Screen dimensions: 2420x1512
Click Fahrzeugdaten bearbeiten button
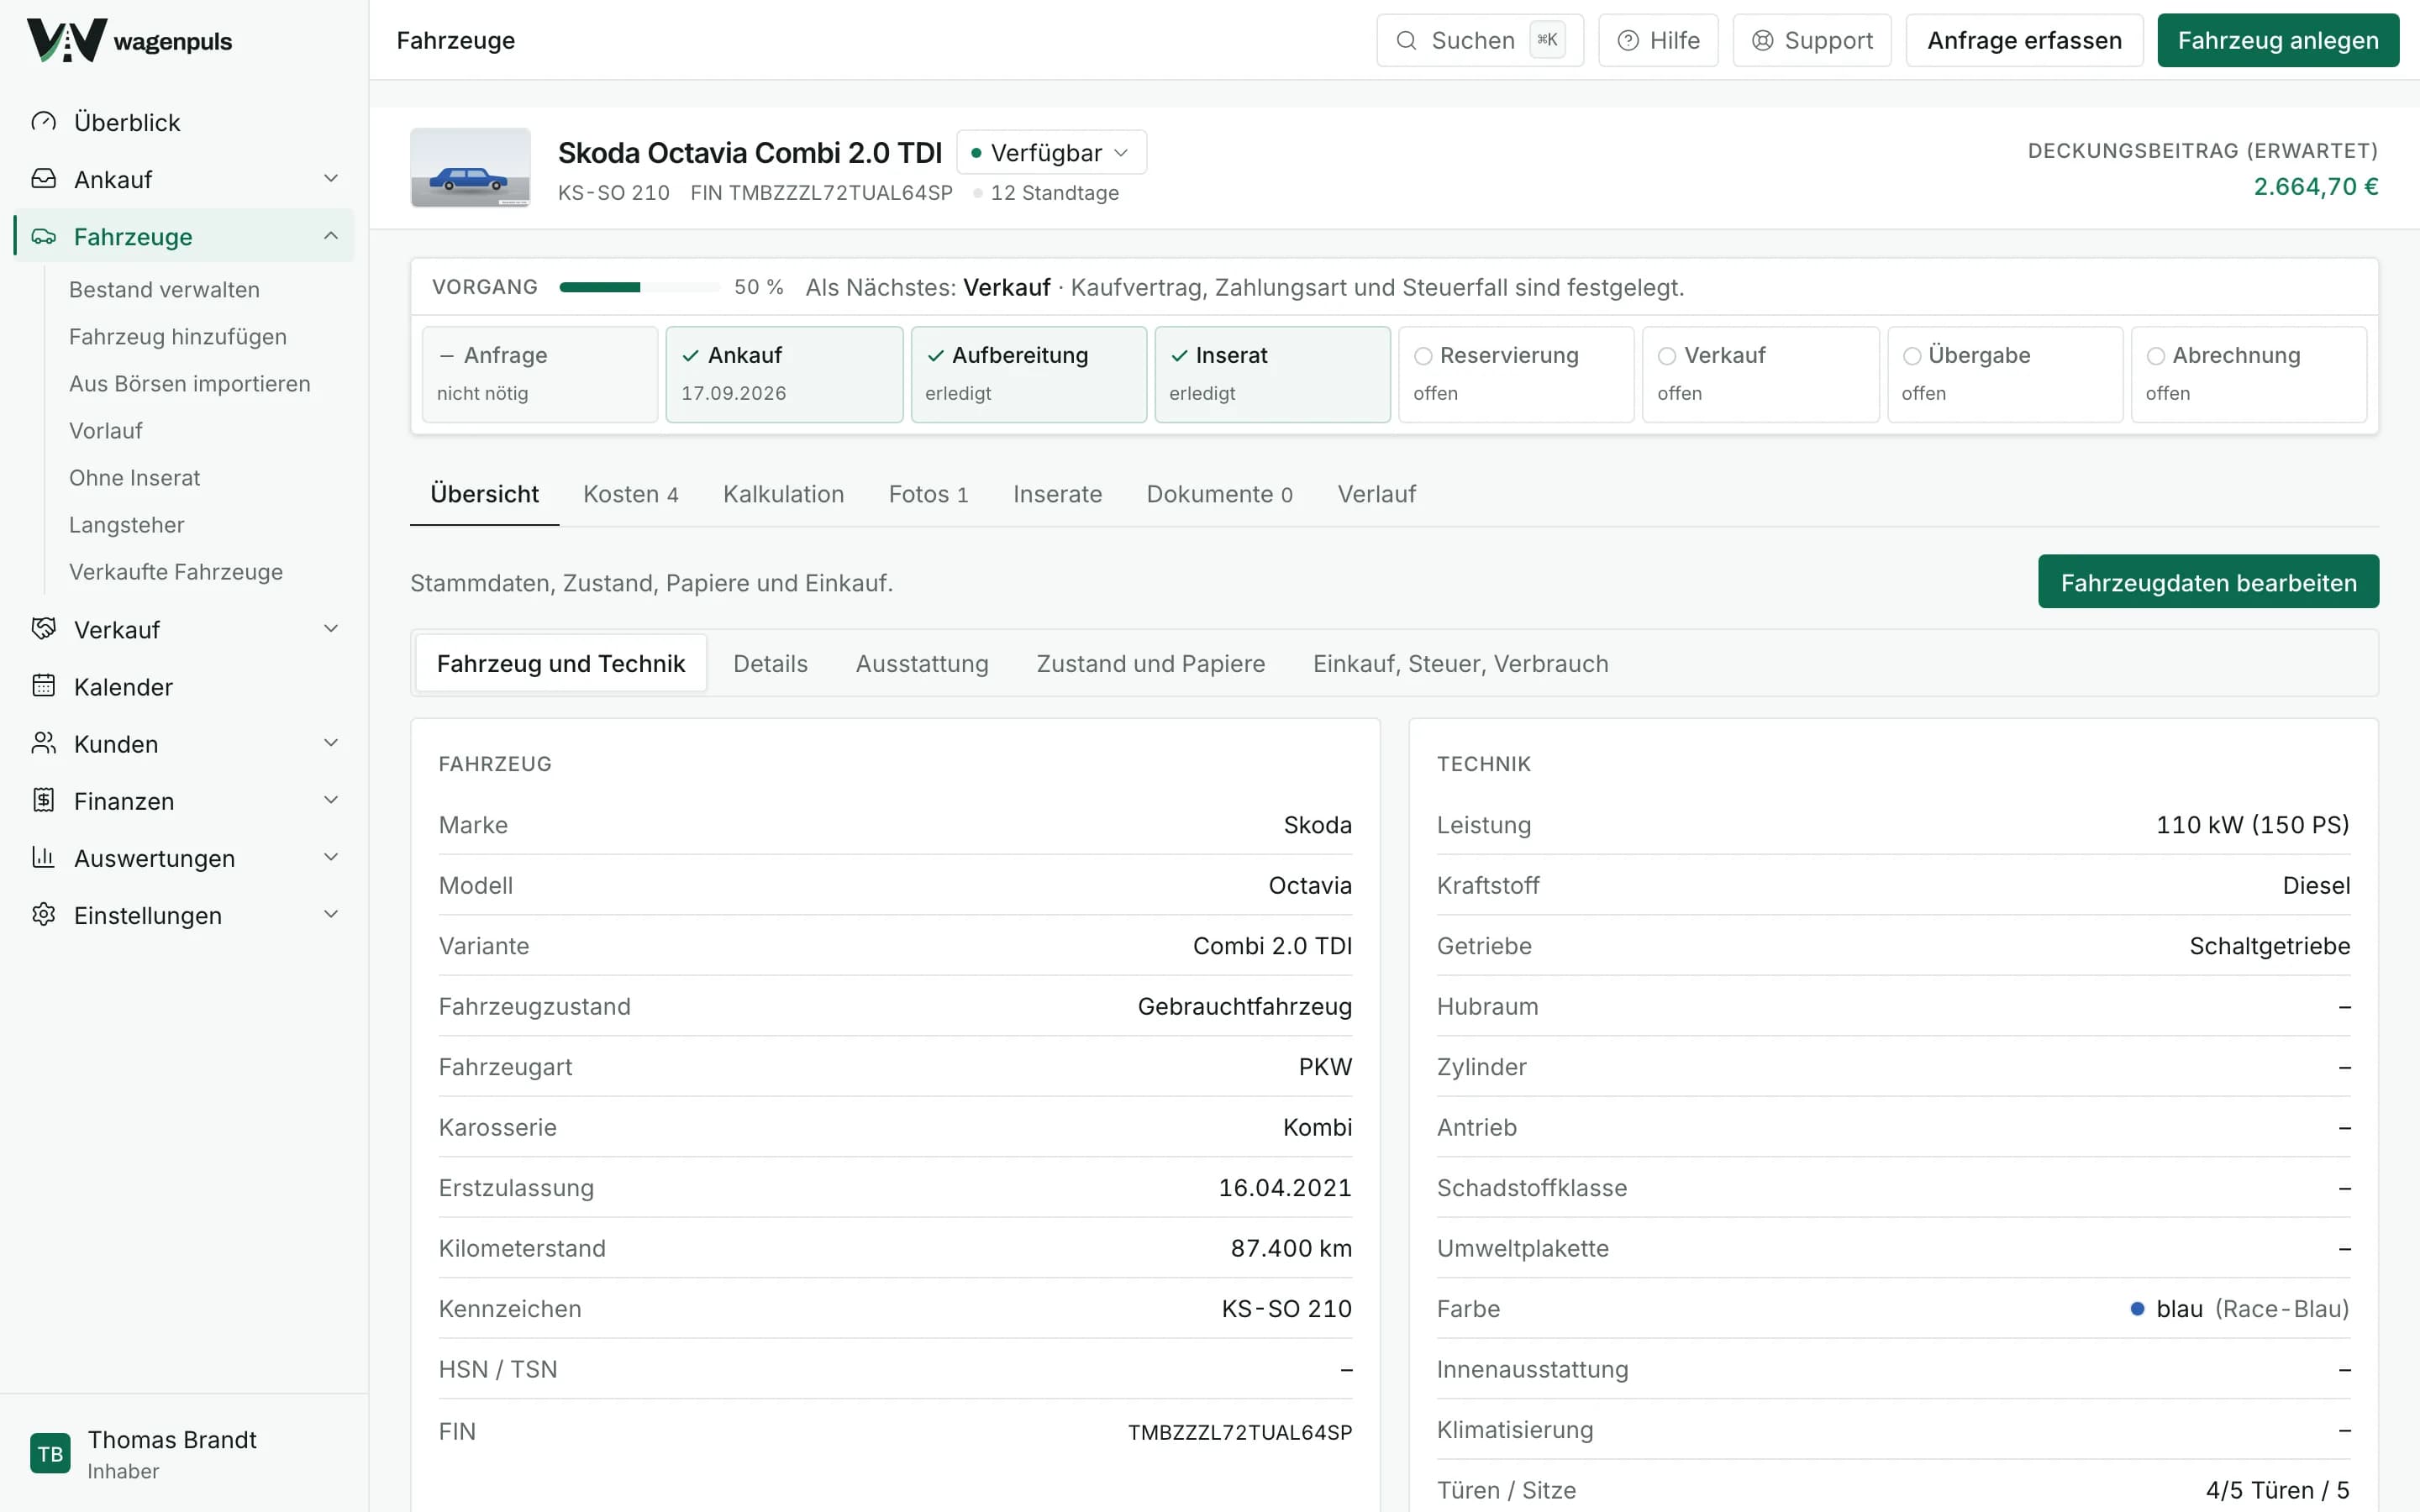click(2208, 582)
